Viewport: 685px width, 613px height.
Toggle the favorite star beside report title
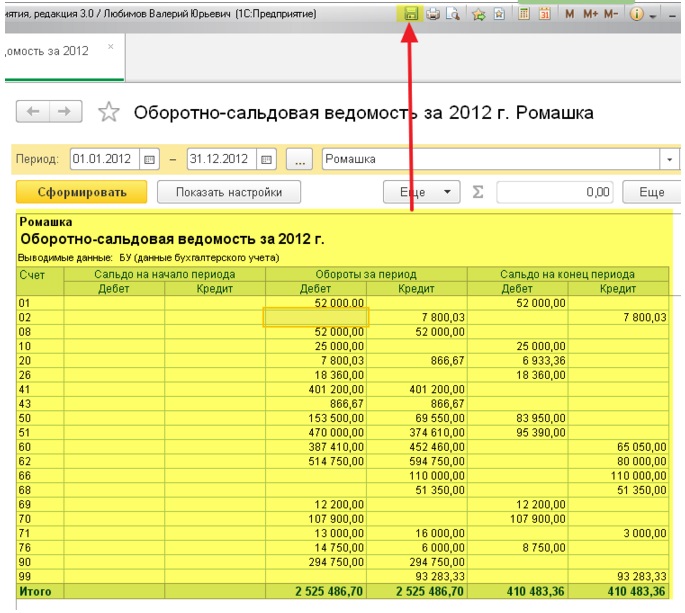(108, 112)
